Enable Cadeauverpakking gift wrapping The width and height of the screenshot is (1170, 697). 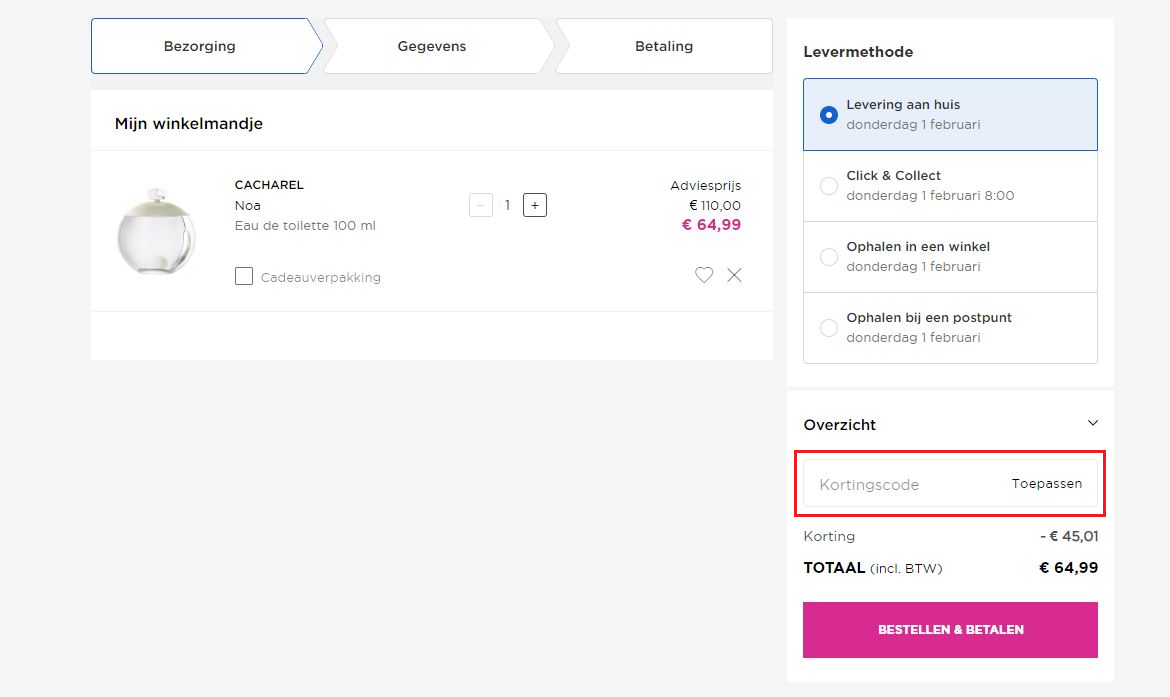[x=243, y=276]
